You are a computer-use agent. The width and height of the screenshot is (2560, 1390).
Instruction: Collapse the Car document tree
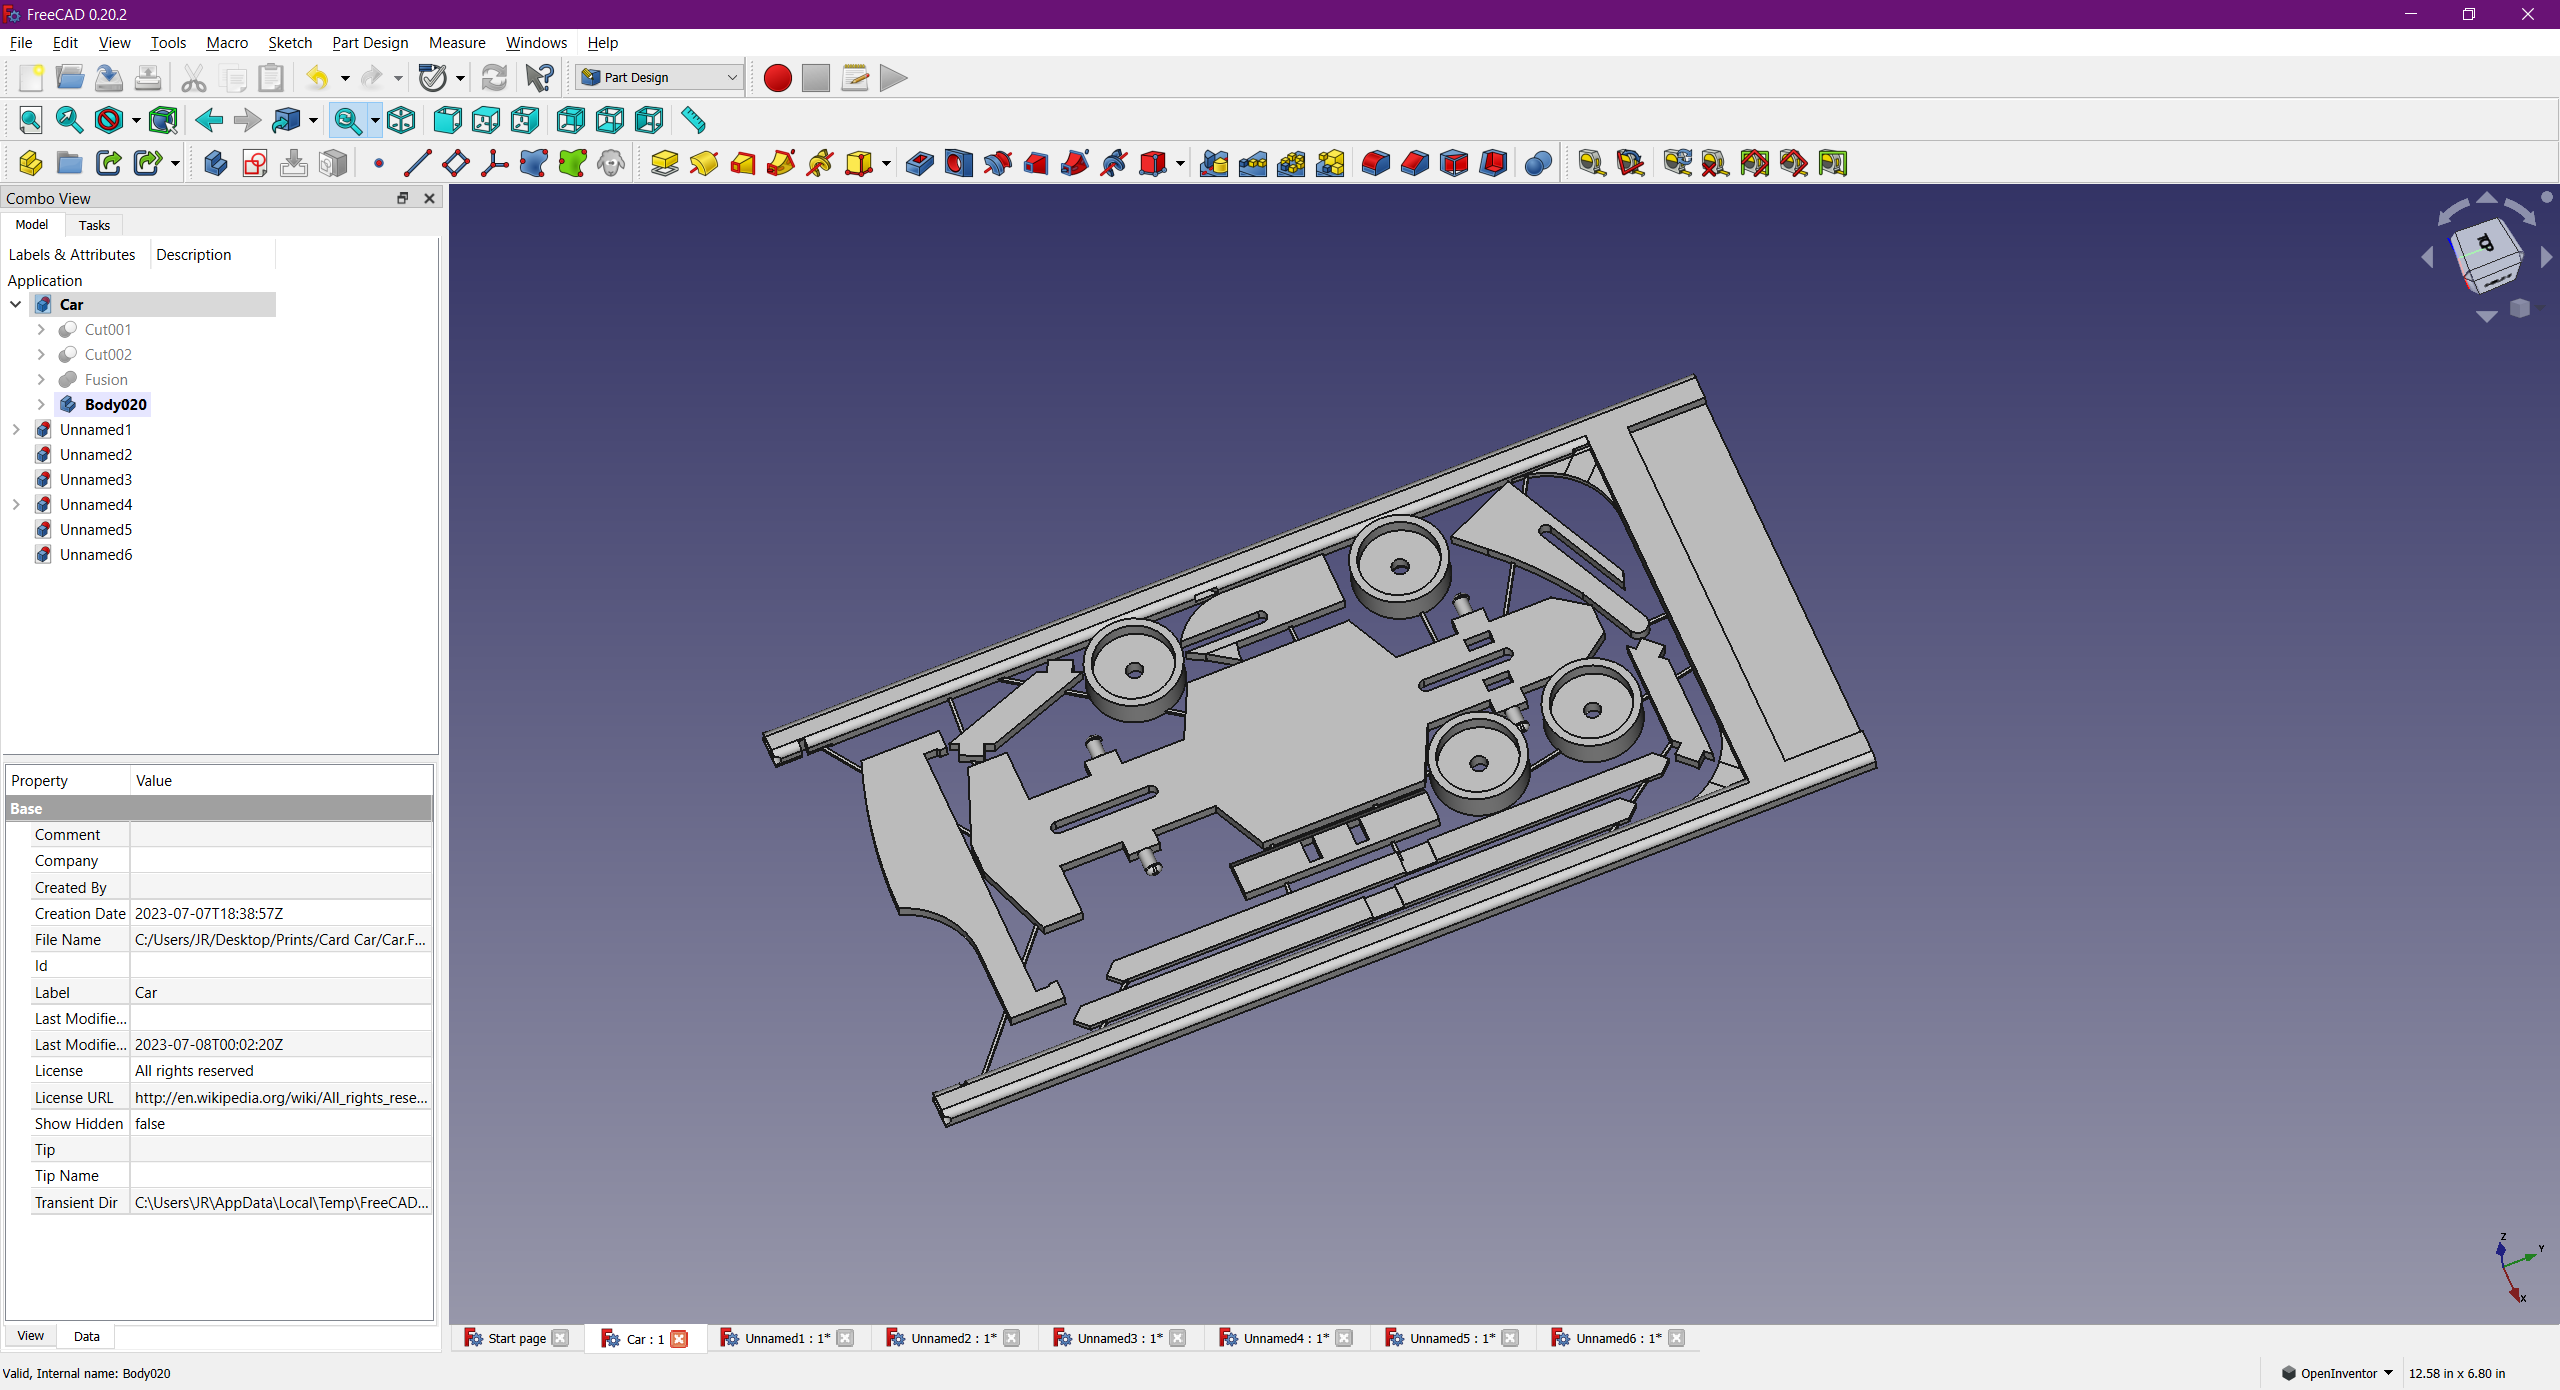16,305
